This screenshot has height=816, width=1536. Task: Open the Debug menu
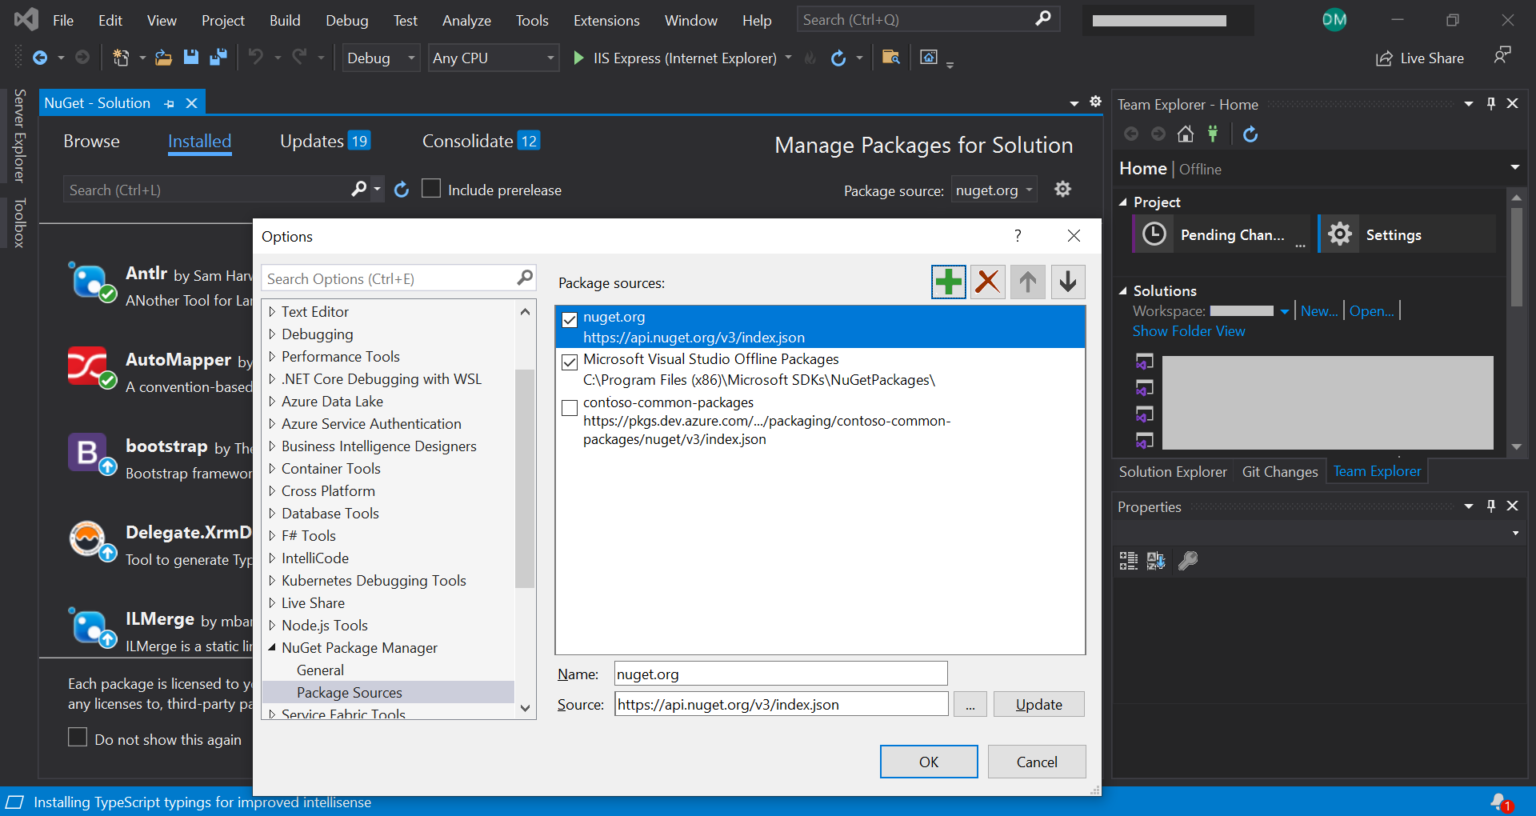[x=346, y=20]
